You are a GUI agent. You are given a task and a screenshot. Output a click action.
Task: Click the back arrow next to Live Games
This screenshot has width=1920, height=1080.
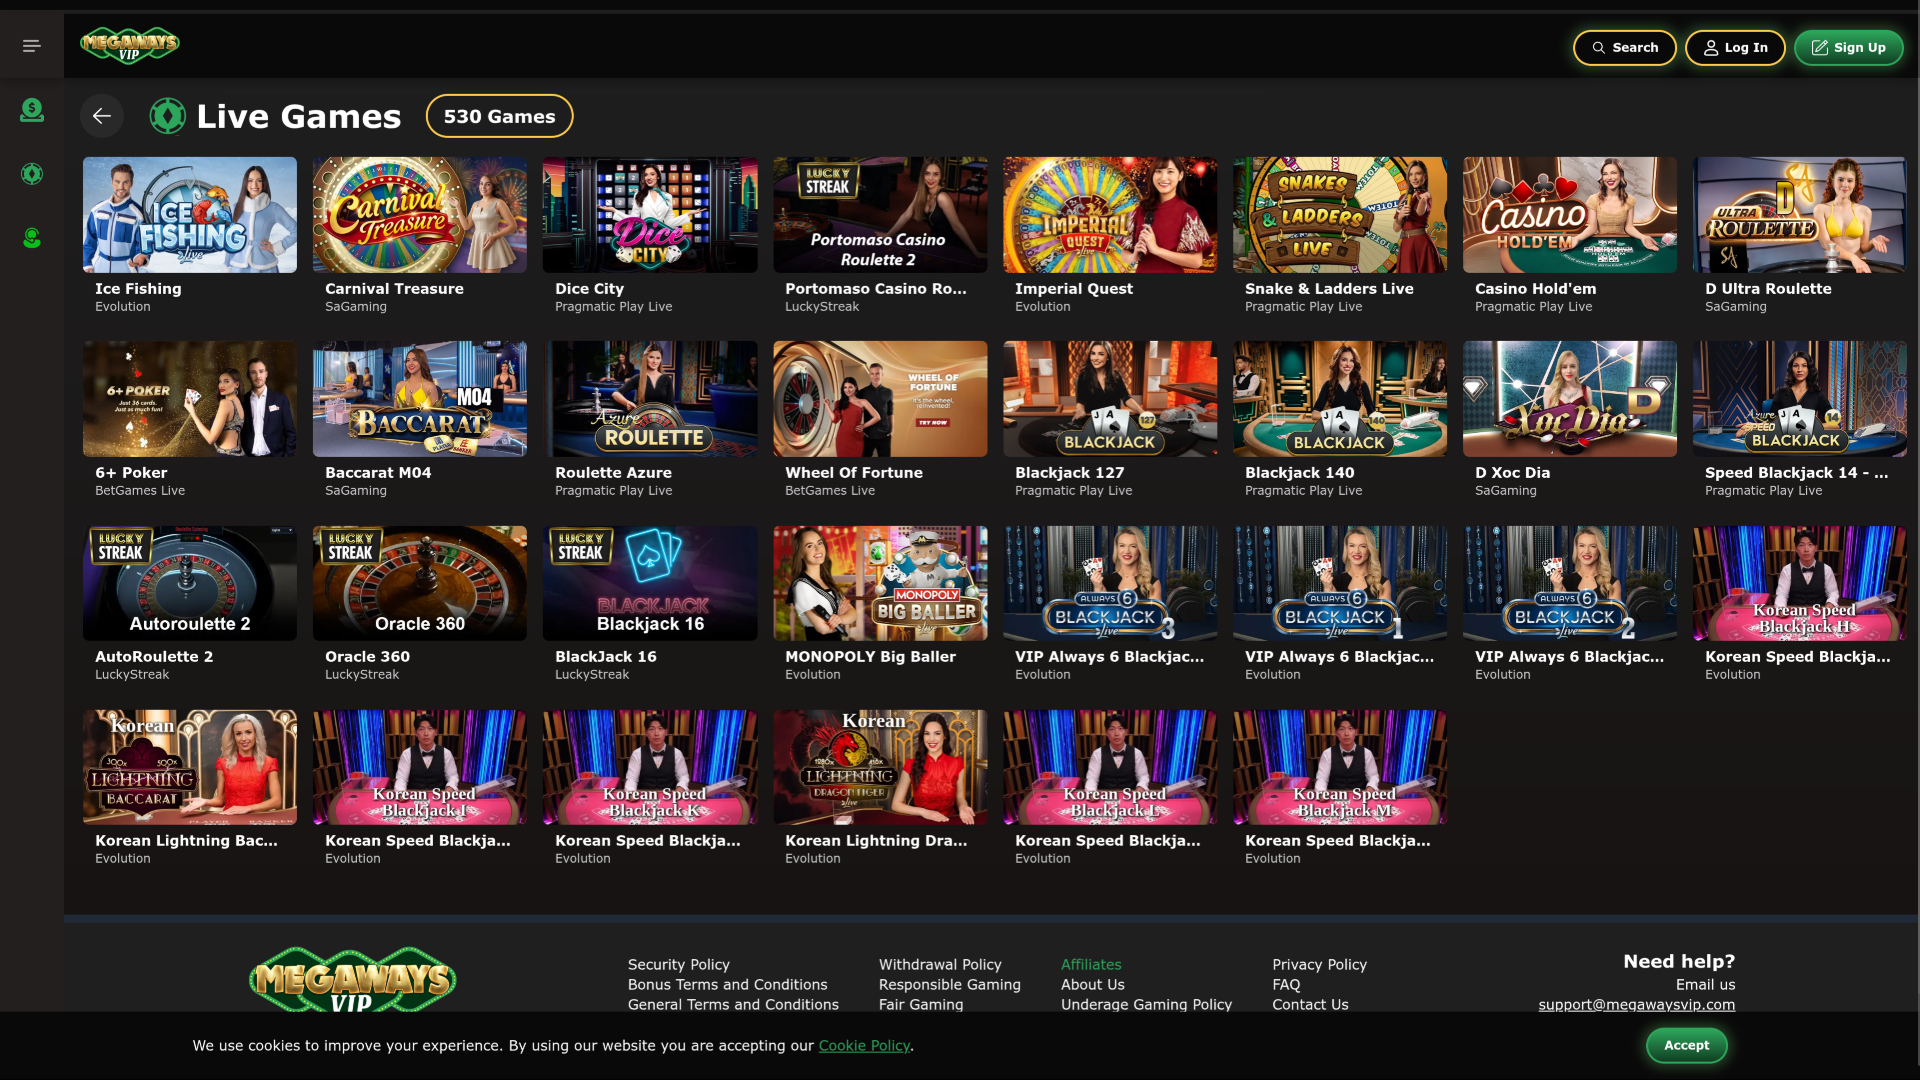101,115
